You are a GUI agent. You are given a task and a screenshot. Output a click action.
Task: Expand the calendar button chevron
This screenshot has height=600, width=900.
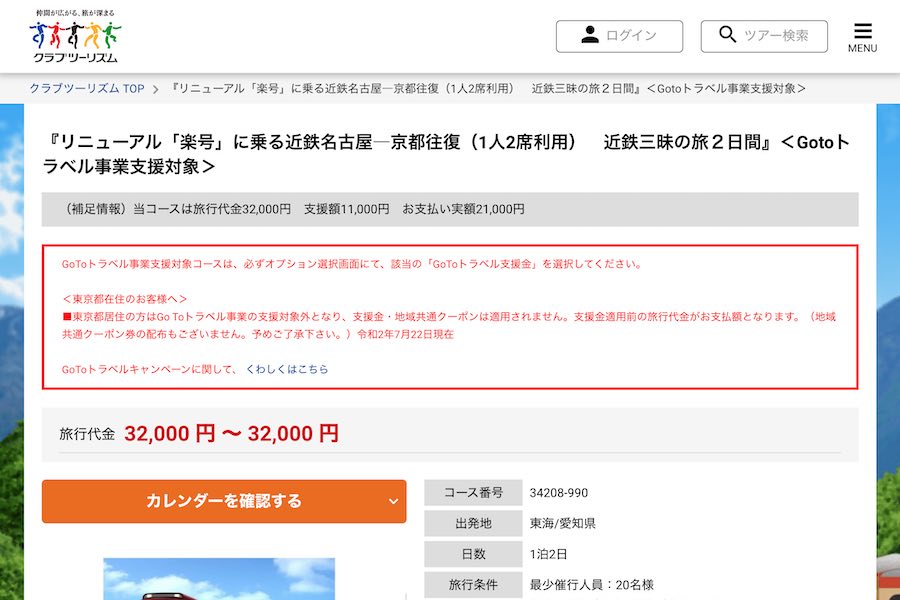(393, 501)
